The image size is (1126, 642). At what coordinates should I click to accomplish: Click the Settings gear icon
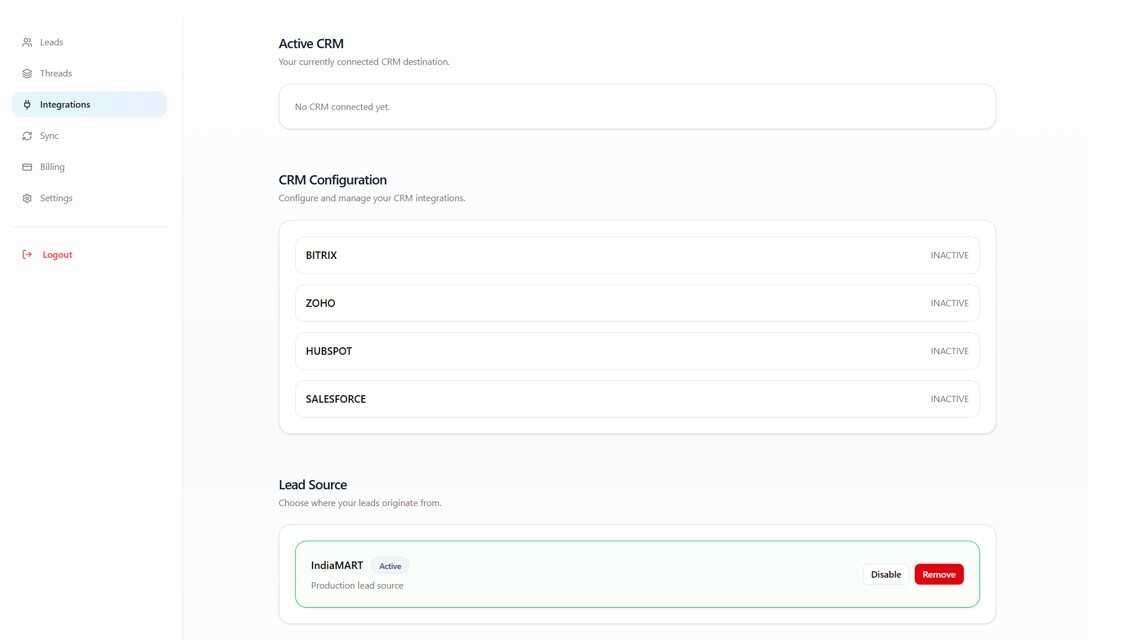(27, 198)
